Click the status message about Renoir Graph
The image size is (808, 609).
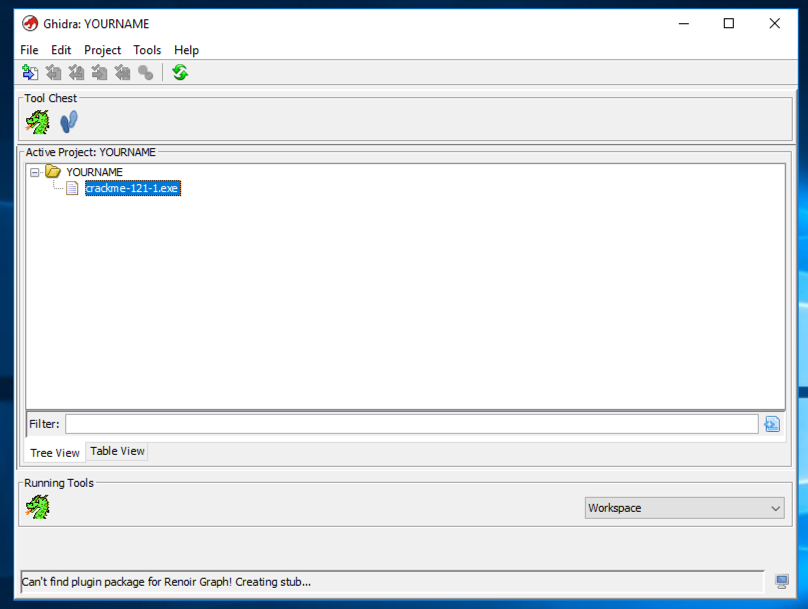pos(166,582)
